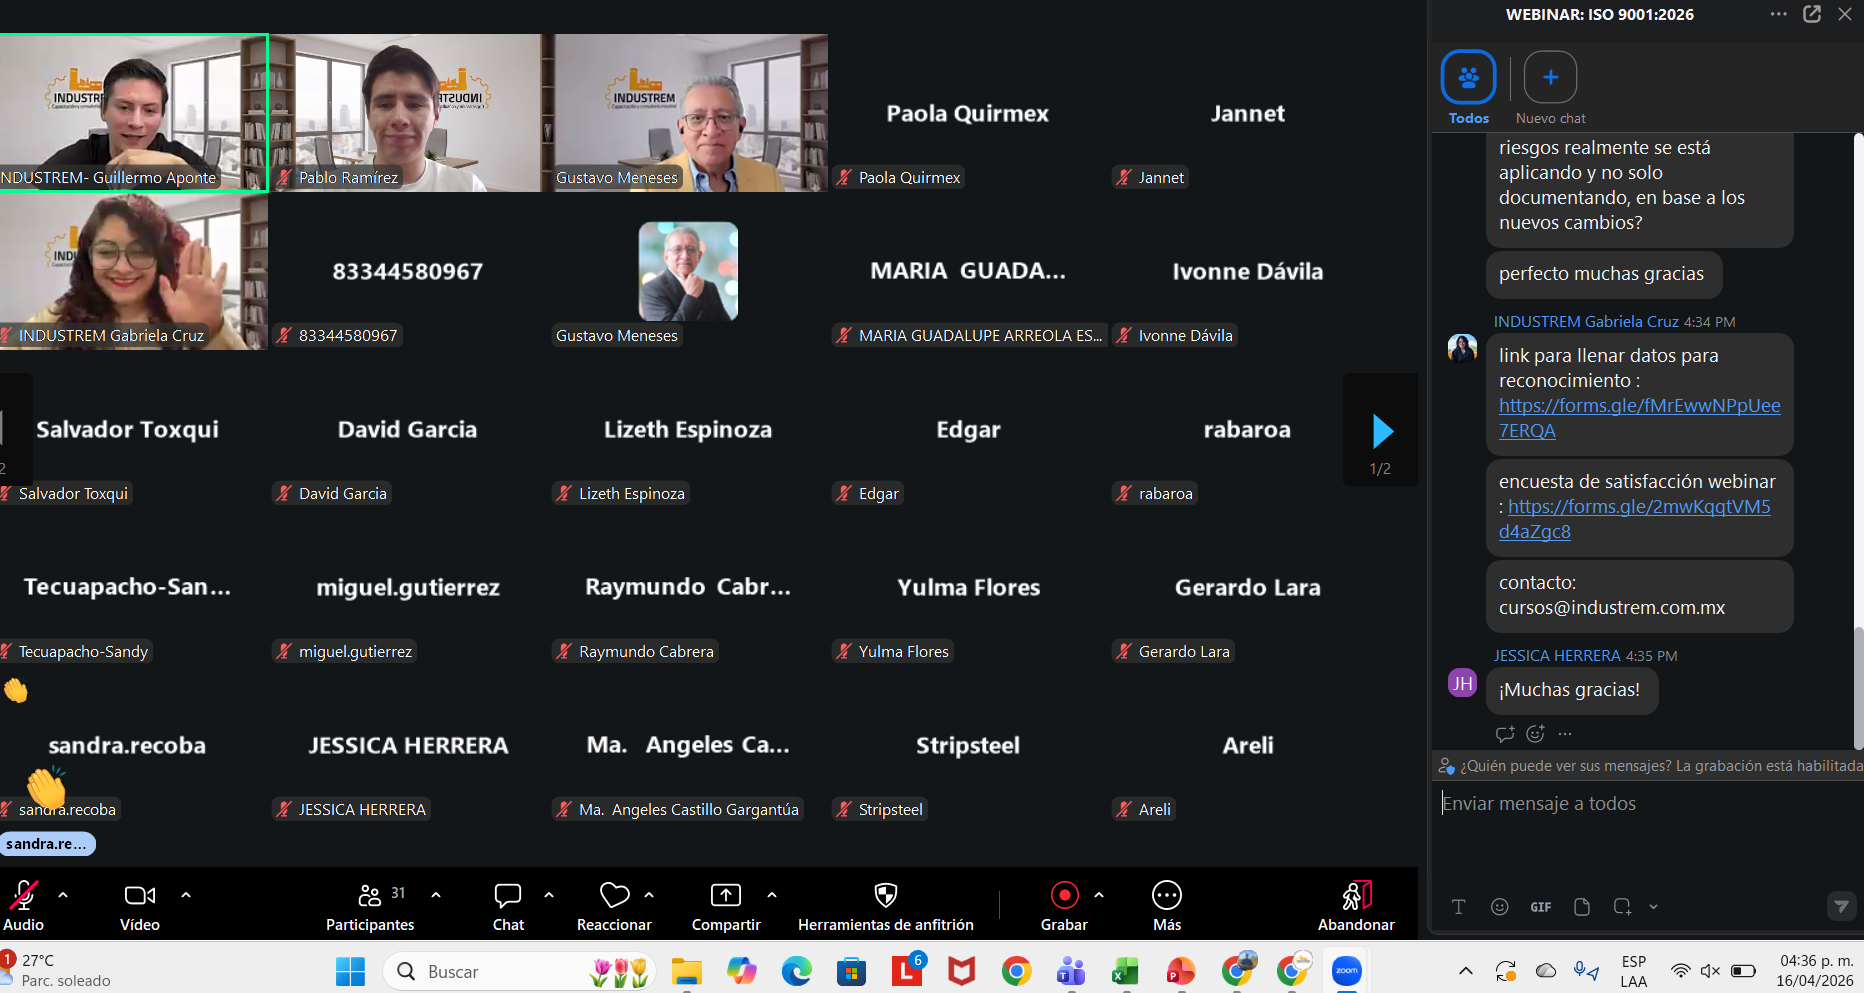
Task: Open the Reaccionar hearts menu
Action: coord(614,895)
